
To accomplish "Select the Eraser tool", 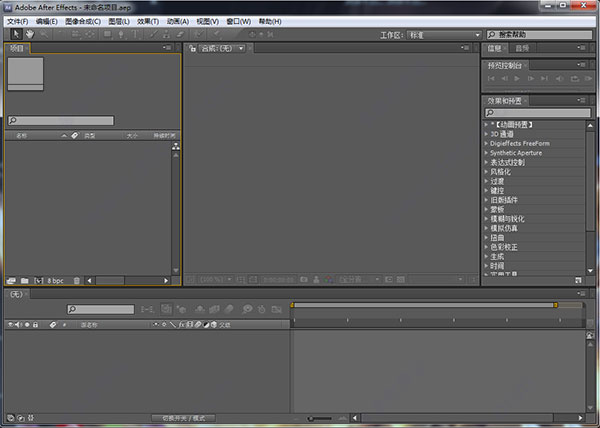I will [180, 34].
